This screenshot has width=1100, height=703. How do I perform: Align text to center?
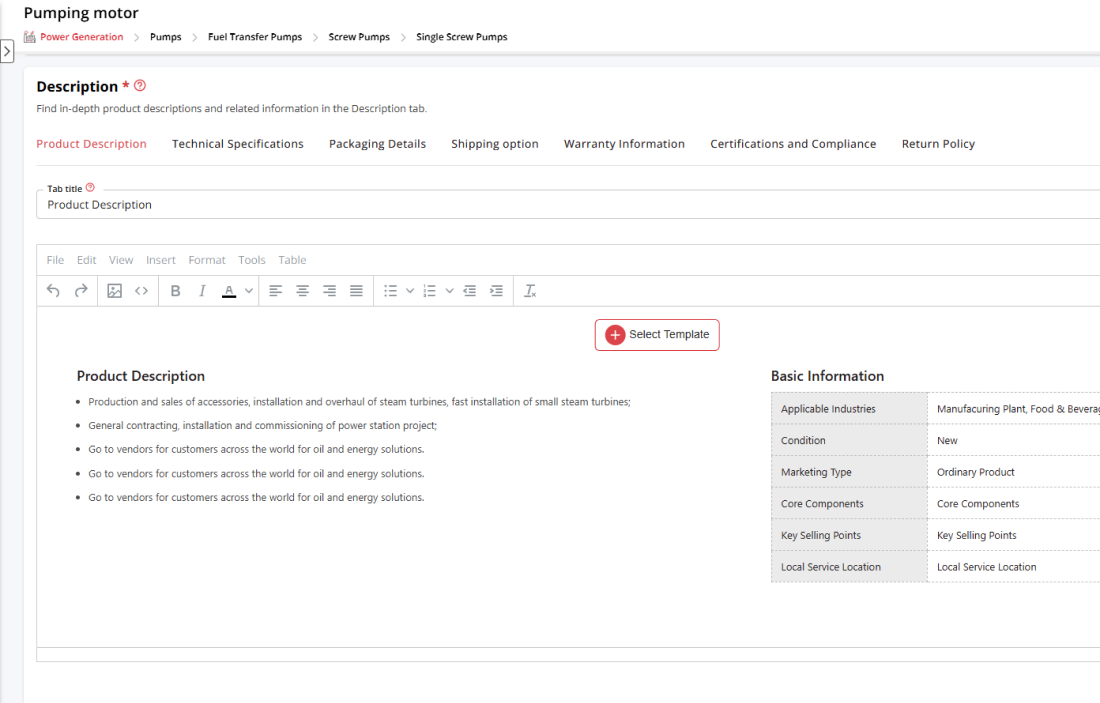pos(302,291)
